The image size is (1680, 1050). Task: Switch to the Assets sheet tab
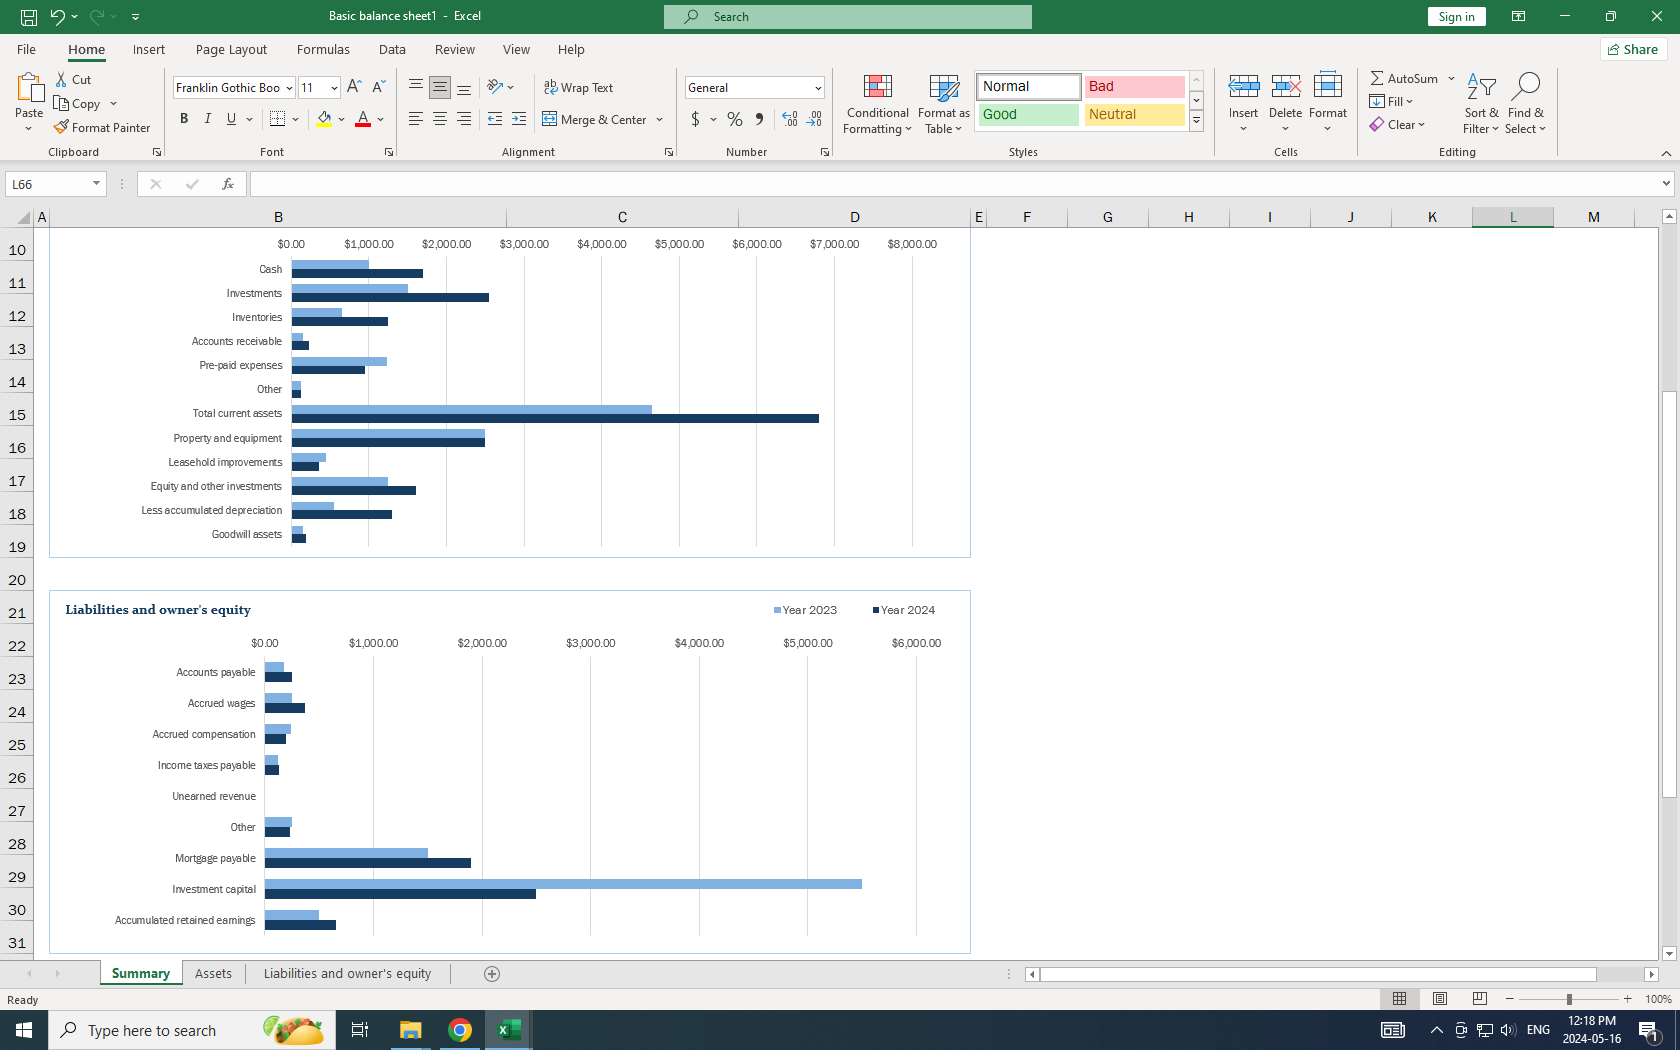[x=213, y=974]
